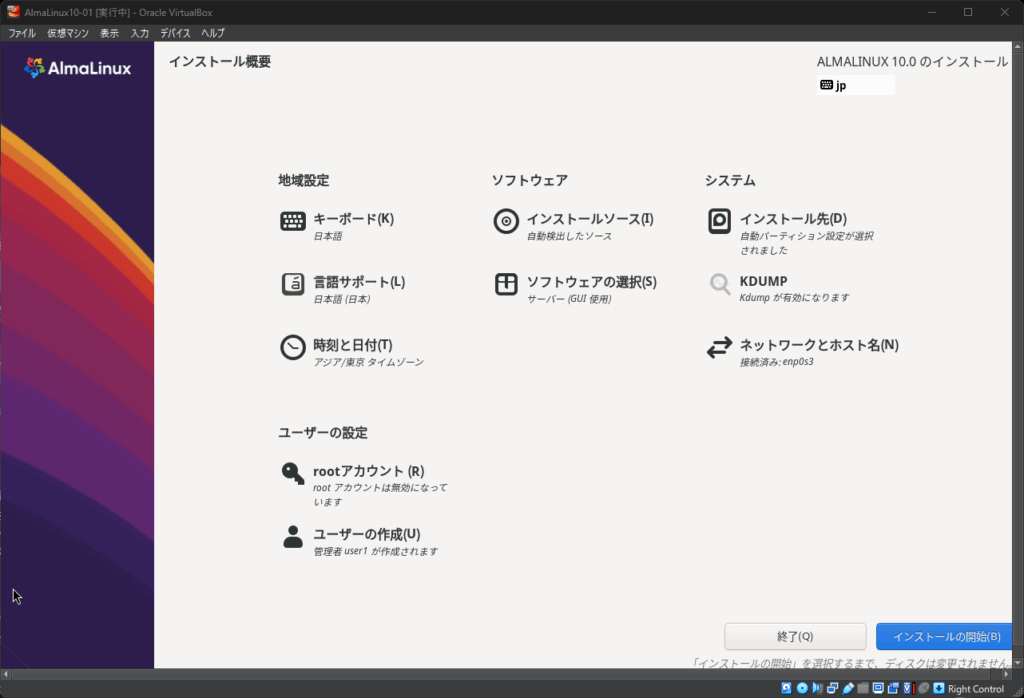The height and width of the screenshot is (698, 1024).
Task: Click the mouse integration icon in status bar
Action: tap(923, 688)
